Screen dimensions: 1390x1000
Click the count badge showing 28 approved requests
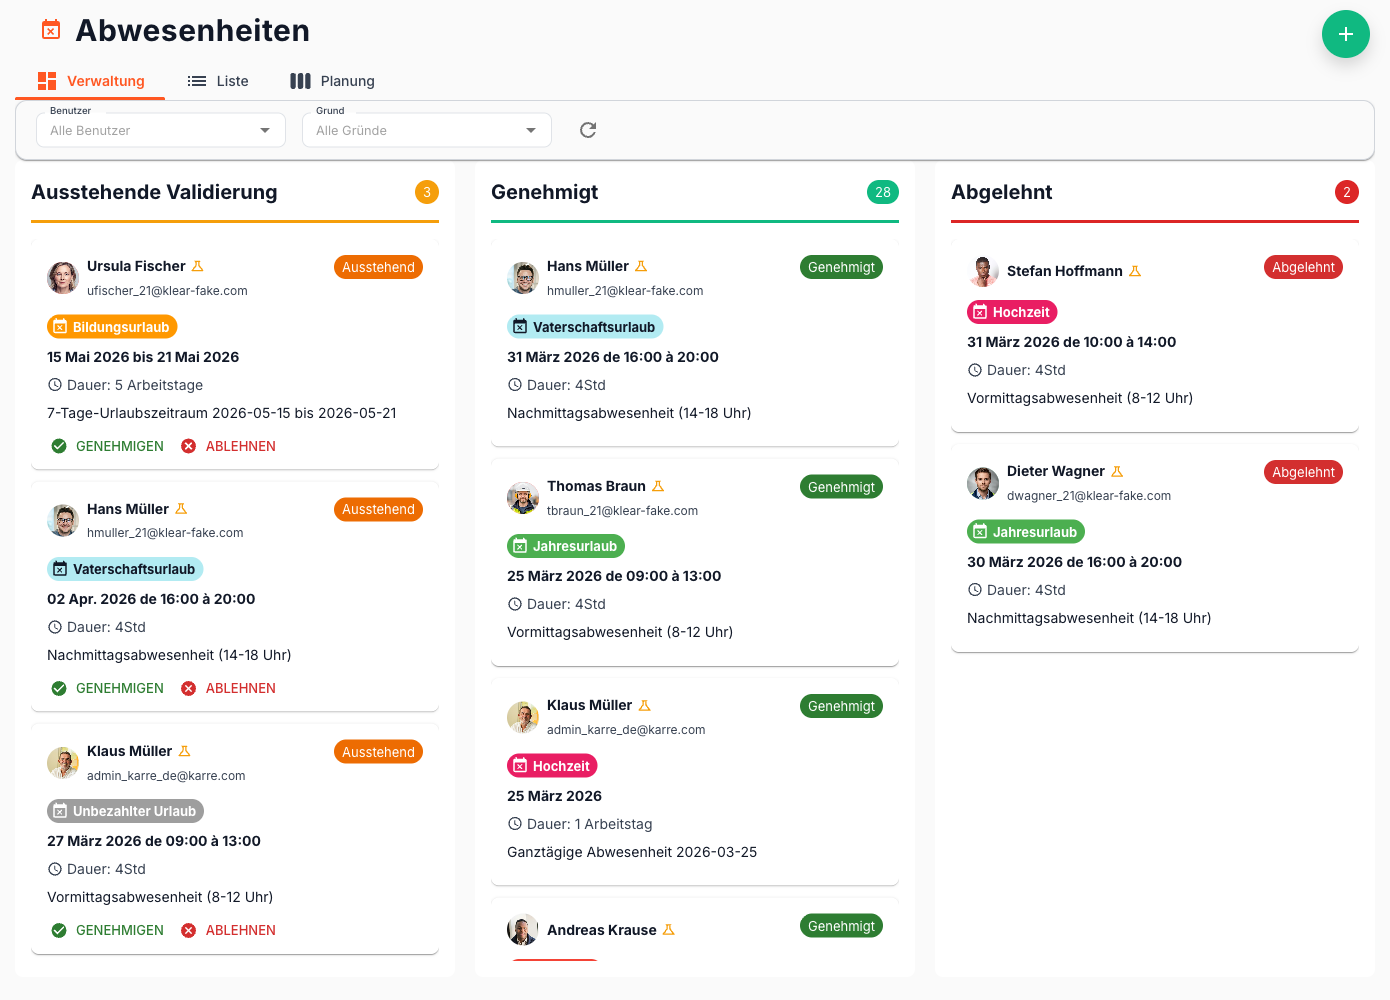coord(883,192)
